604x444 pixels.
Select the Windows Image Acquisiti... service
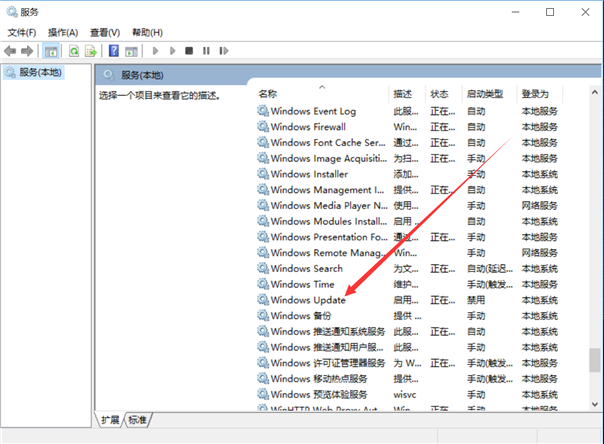pyautogui.click(x=329, y=158)
